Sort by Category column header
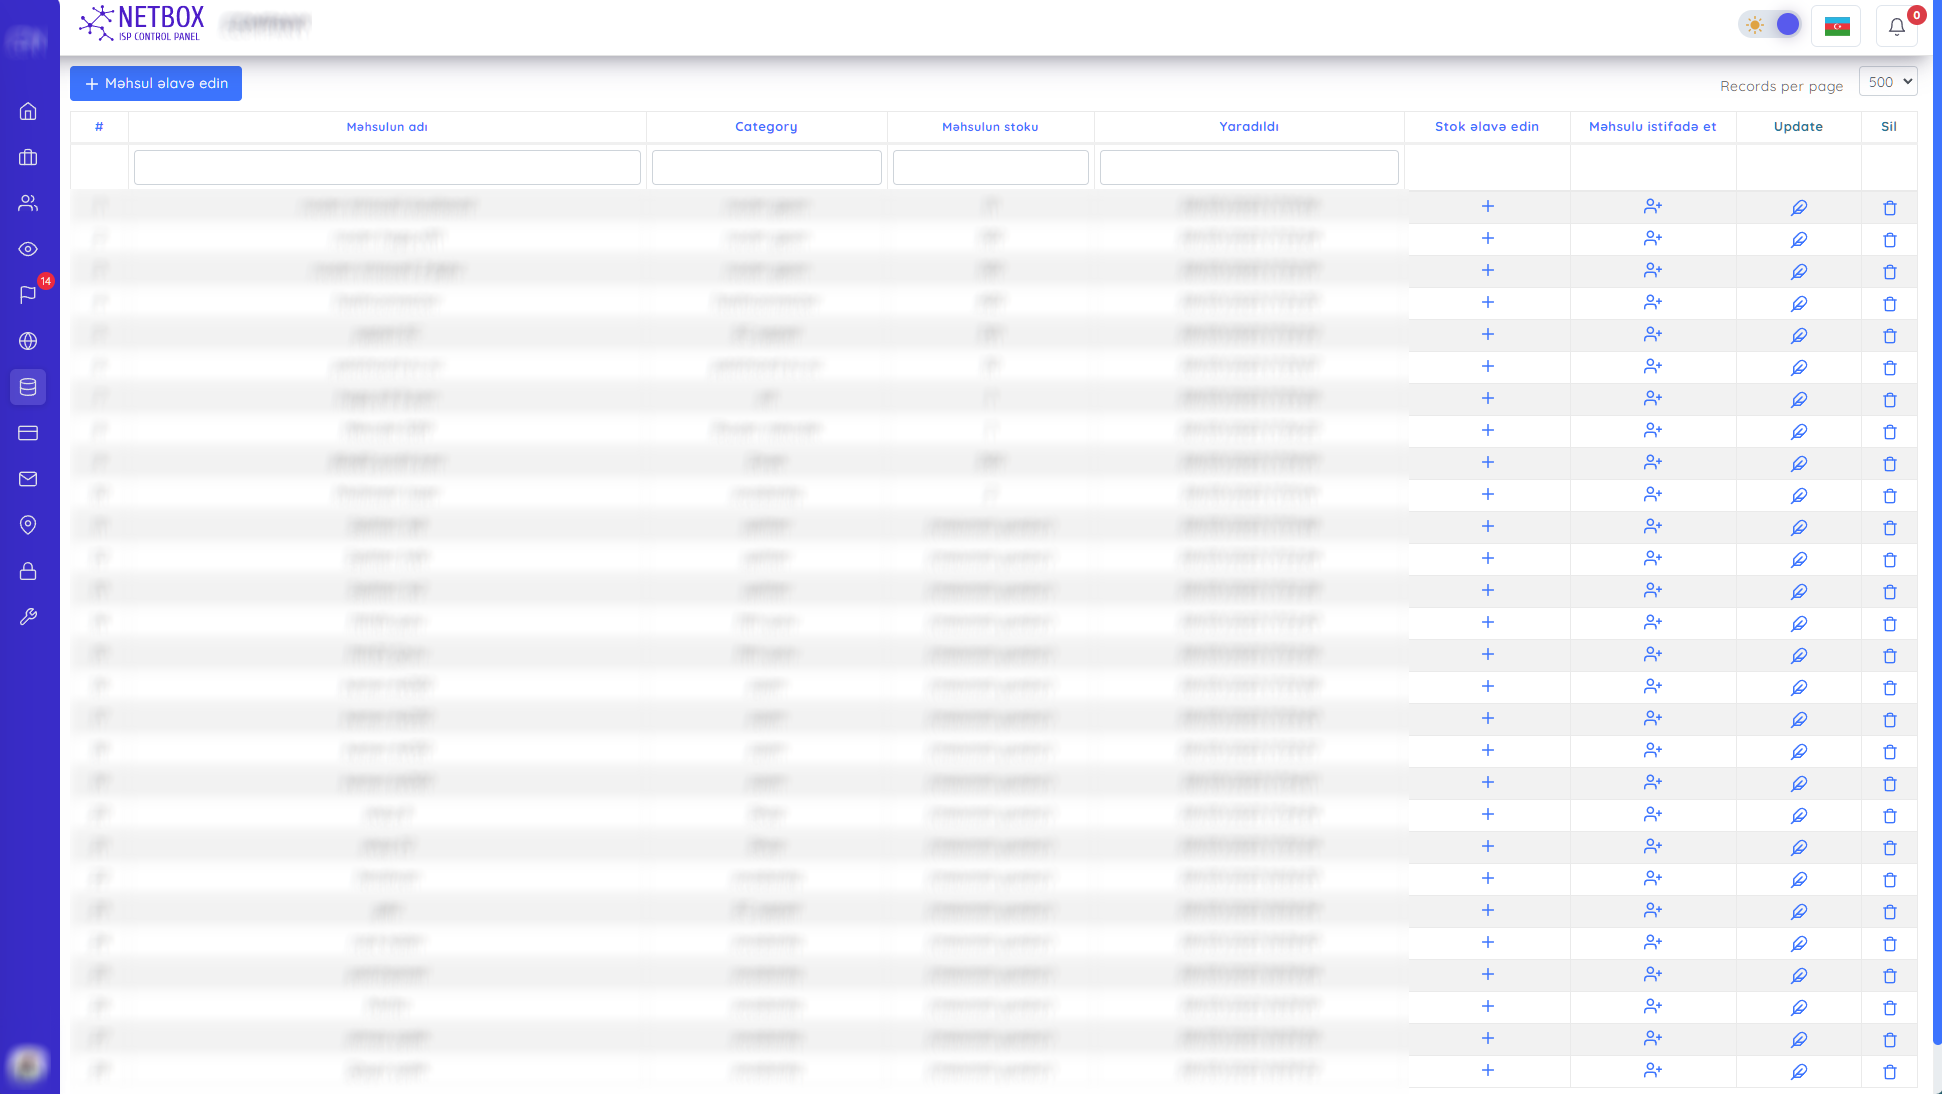 click(x=766, y=127)
